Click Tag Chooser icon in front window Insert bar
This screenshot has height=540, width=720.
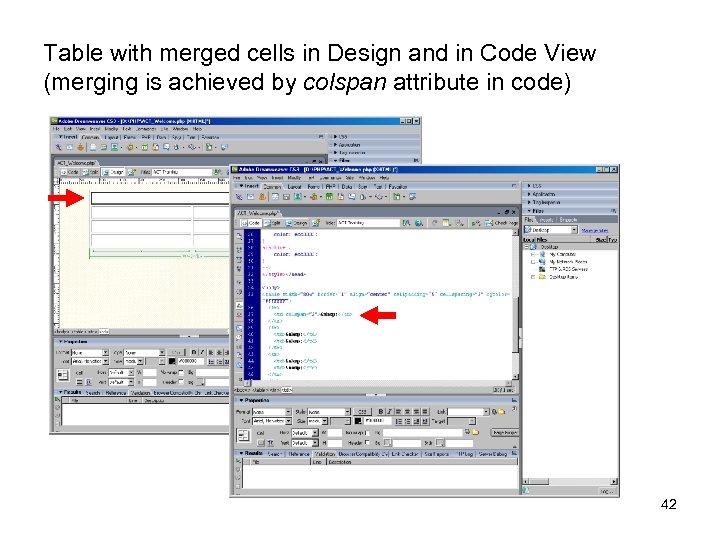coord(412,197)
